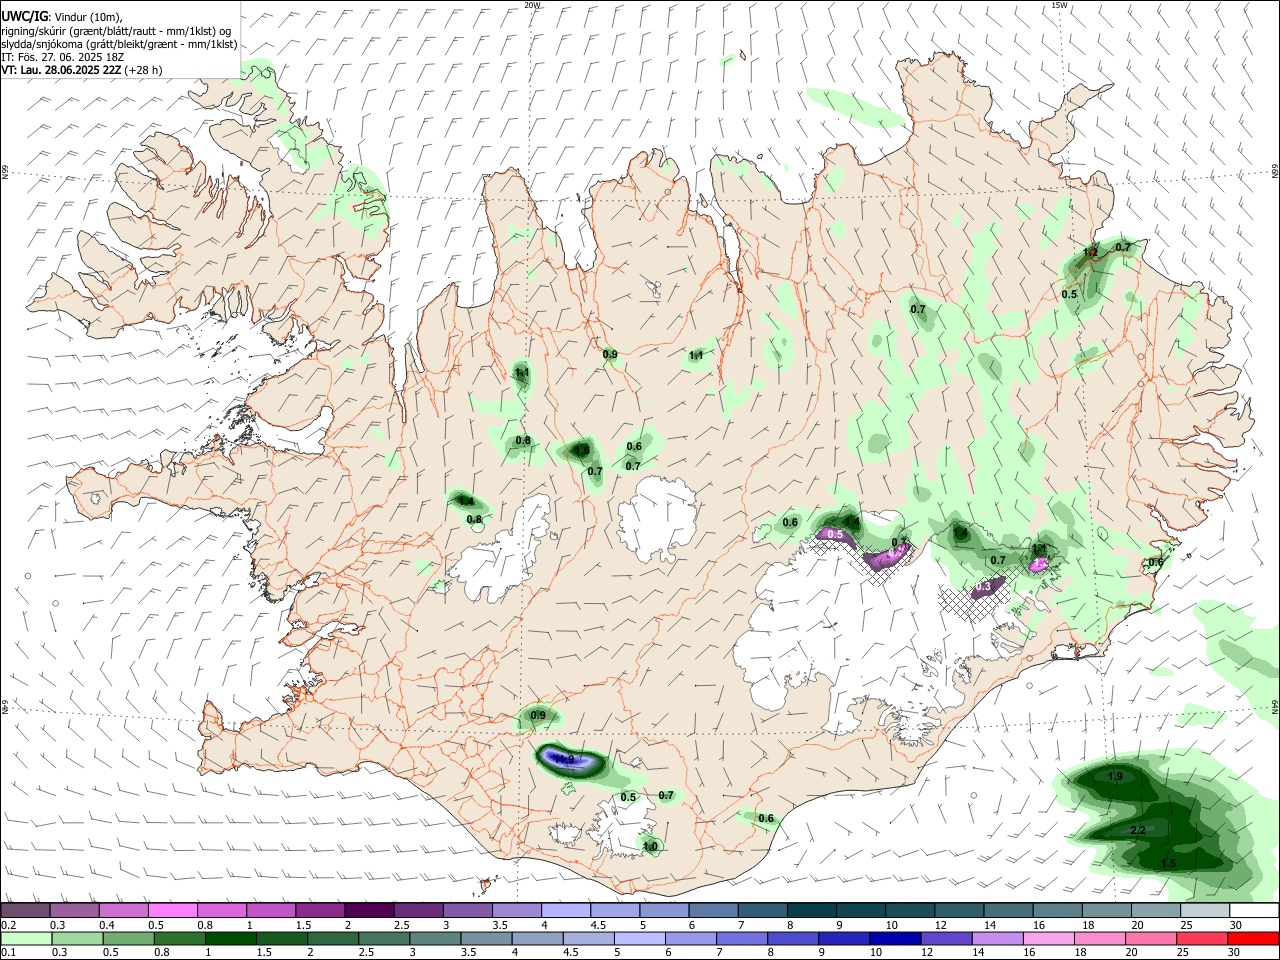The image size is (1280, 960).
Task: Select 1.9 value in blue rain cell
Action: (565, 760)
